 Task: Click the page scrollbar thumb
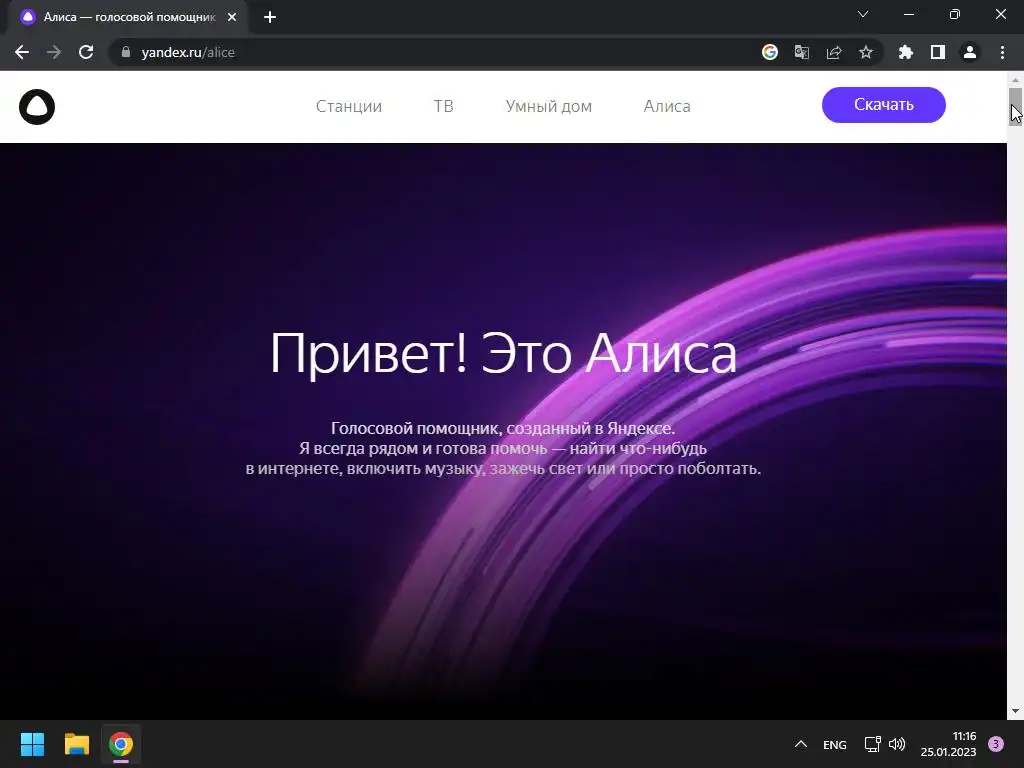(1015, 106)
